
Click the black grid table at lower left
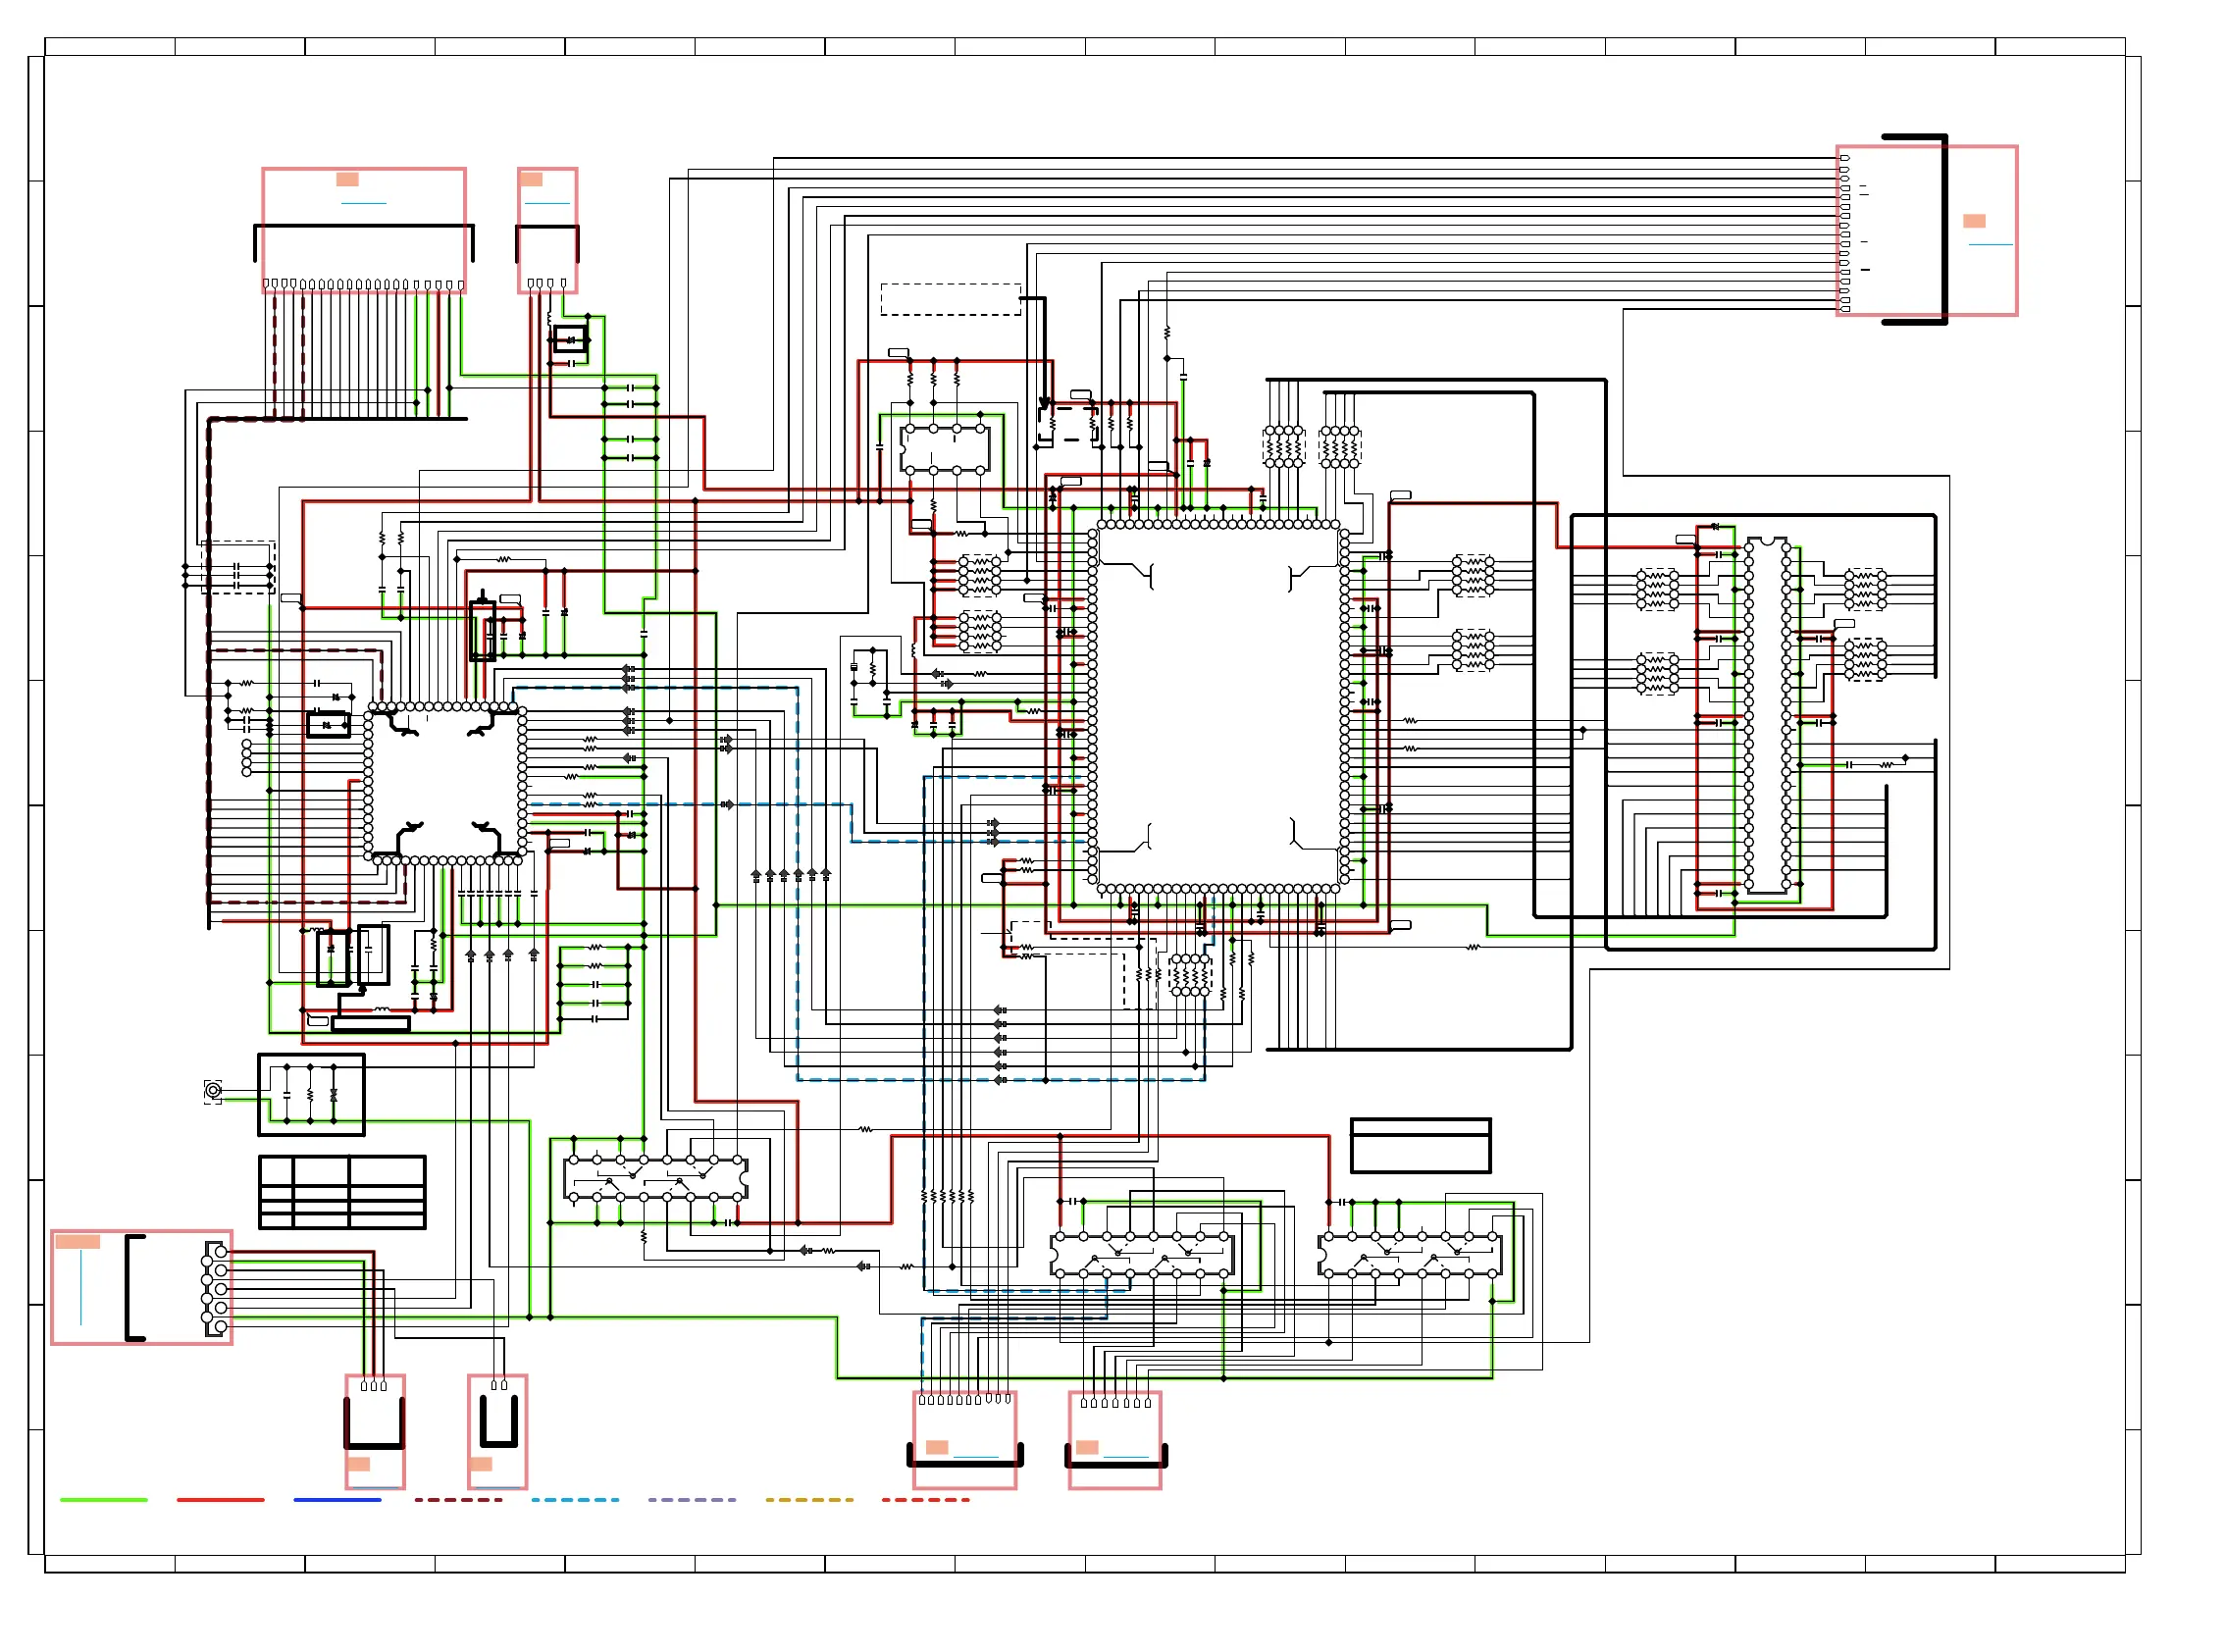click(342, 1192)
